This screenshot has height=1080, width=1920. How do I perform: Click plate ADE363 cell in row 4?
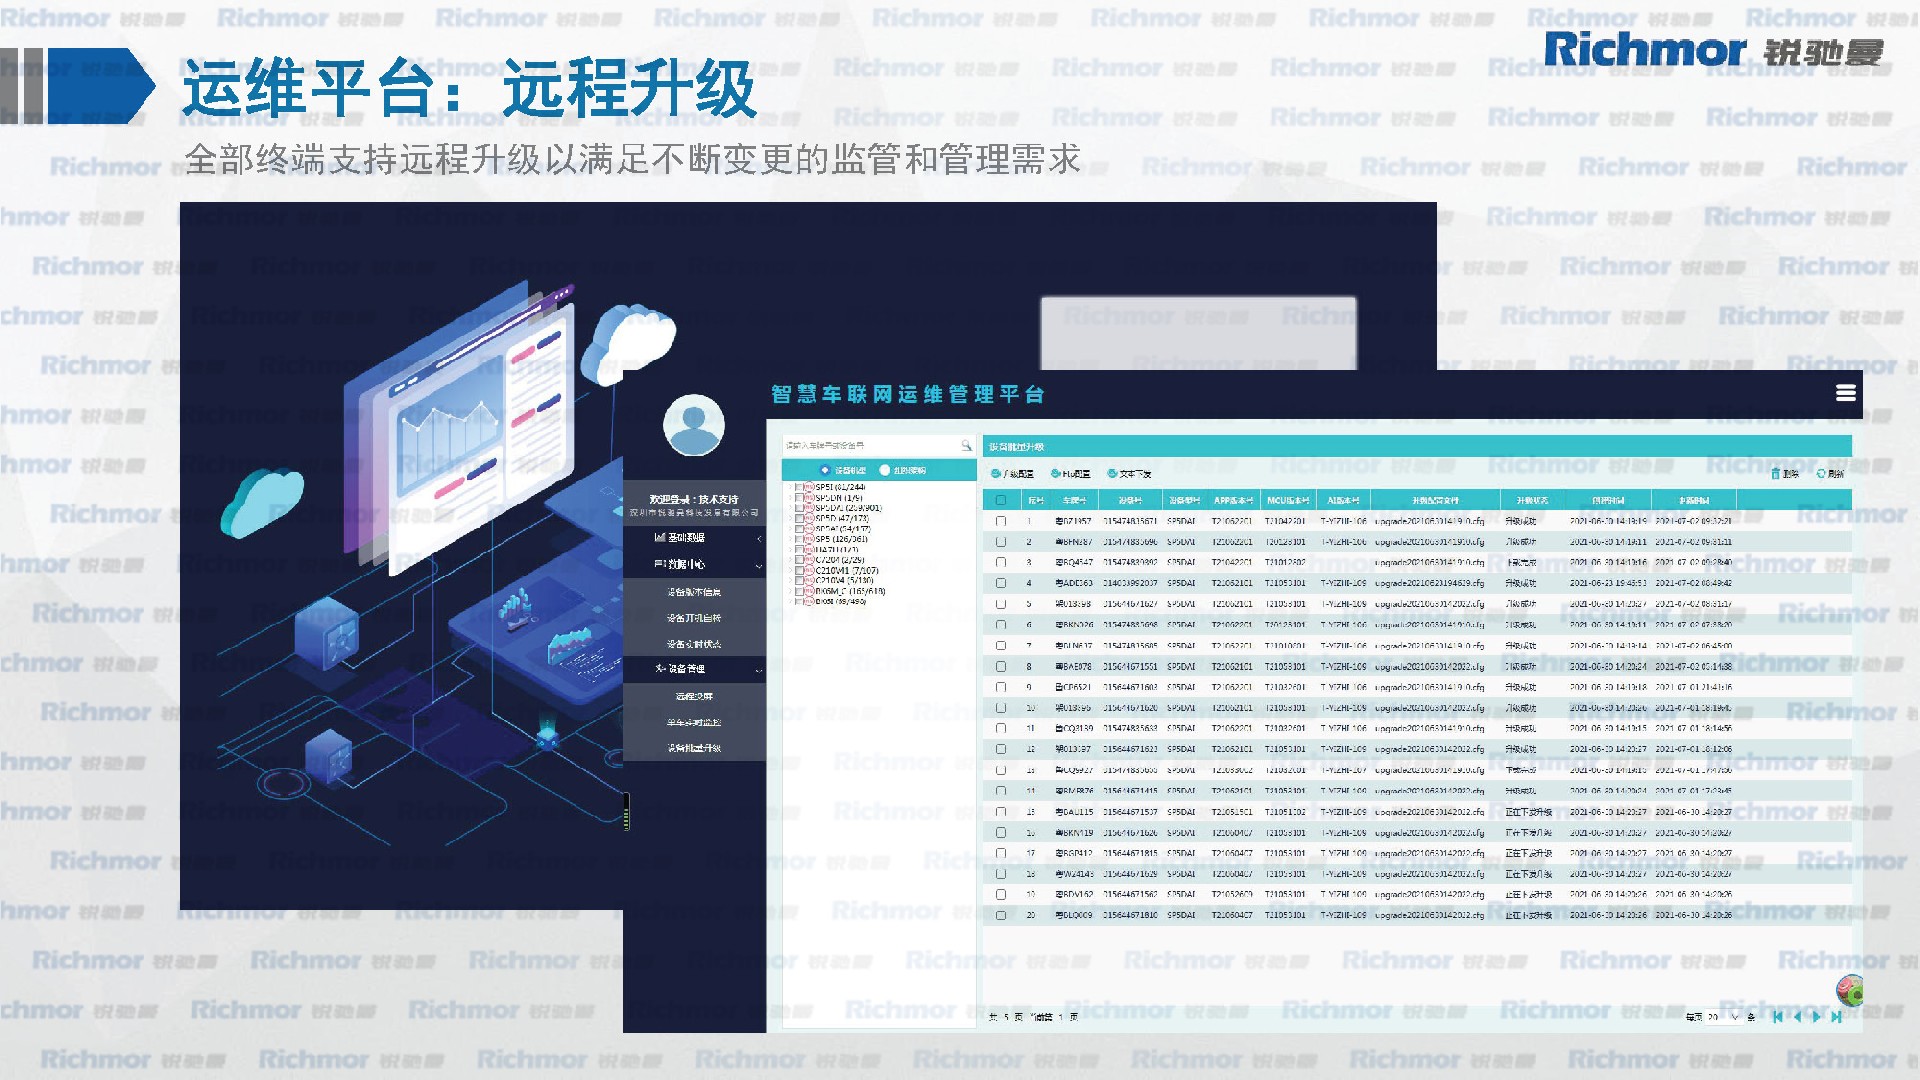1075,583
